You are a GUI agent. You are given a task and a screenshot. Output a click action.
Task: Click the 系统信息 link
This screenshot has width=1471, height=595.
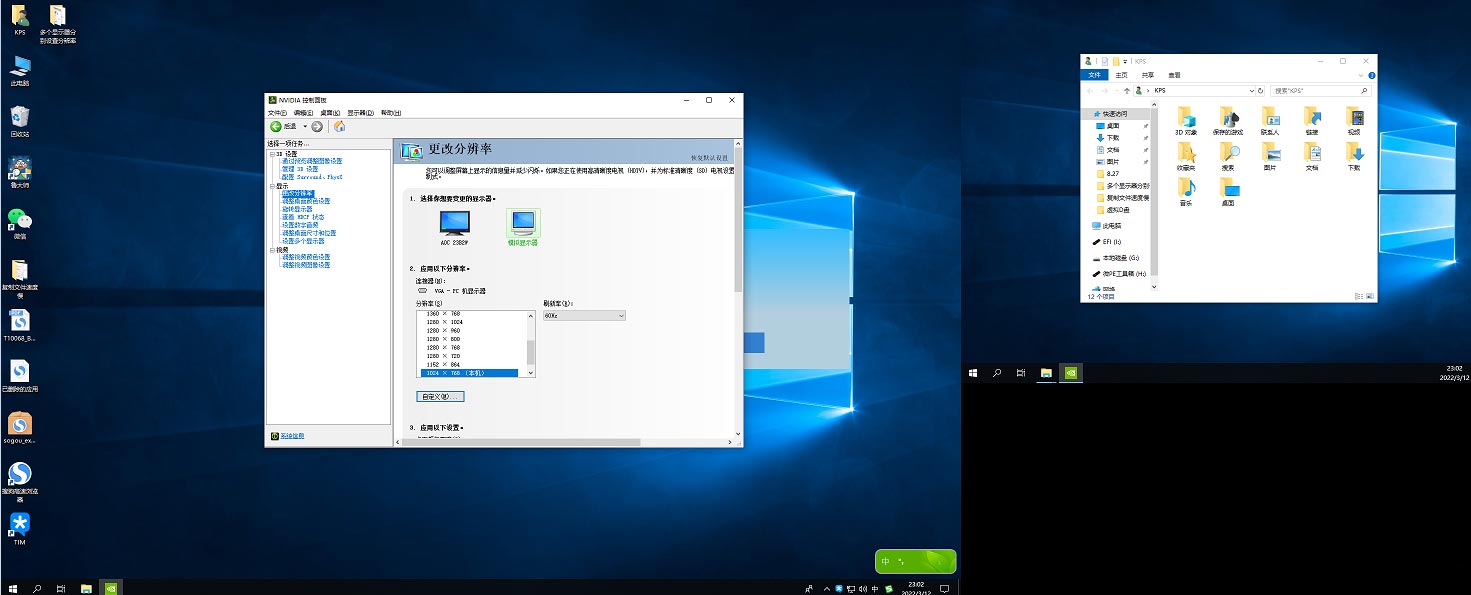click(292, 436)
